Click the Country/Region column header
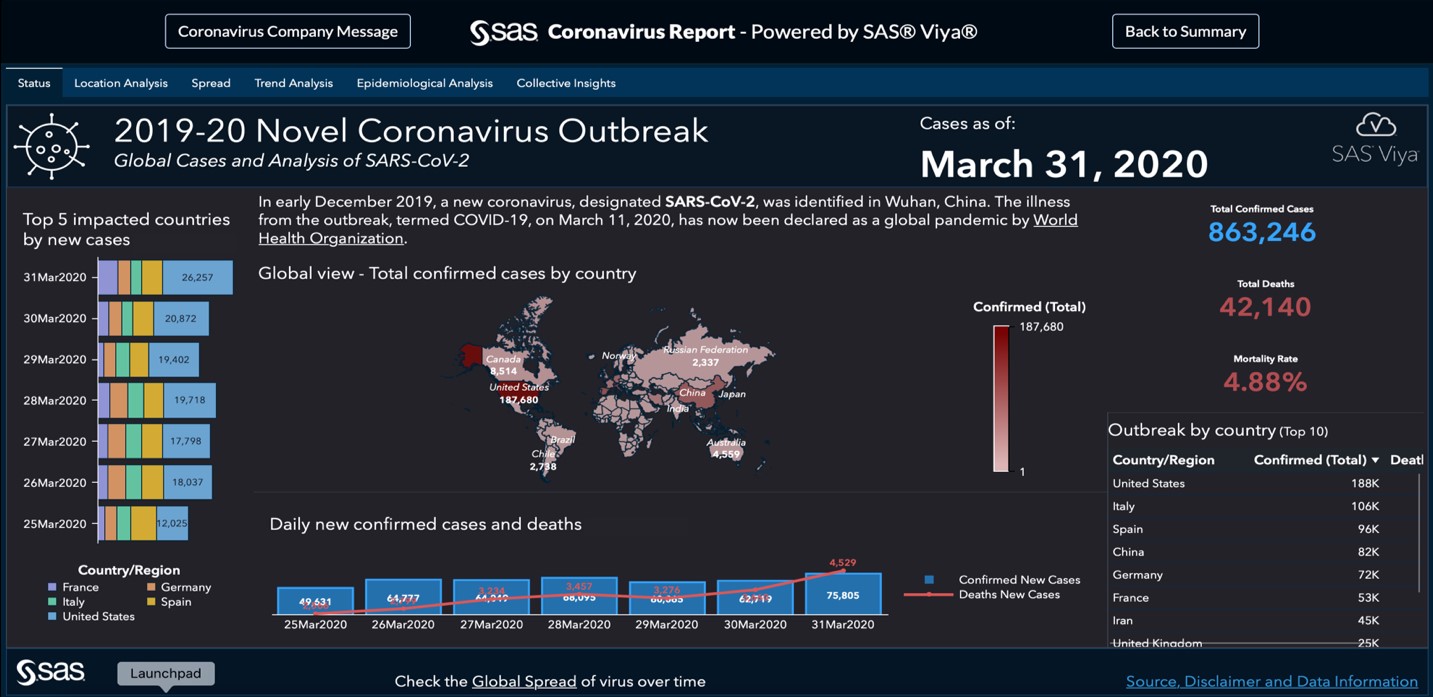 [1163, 460]
